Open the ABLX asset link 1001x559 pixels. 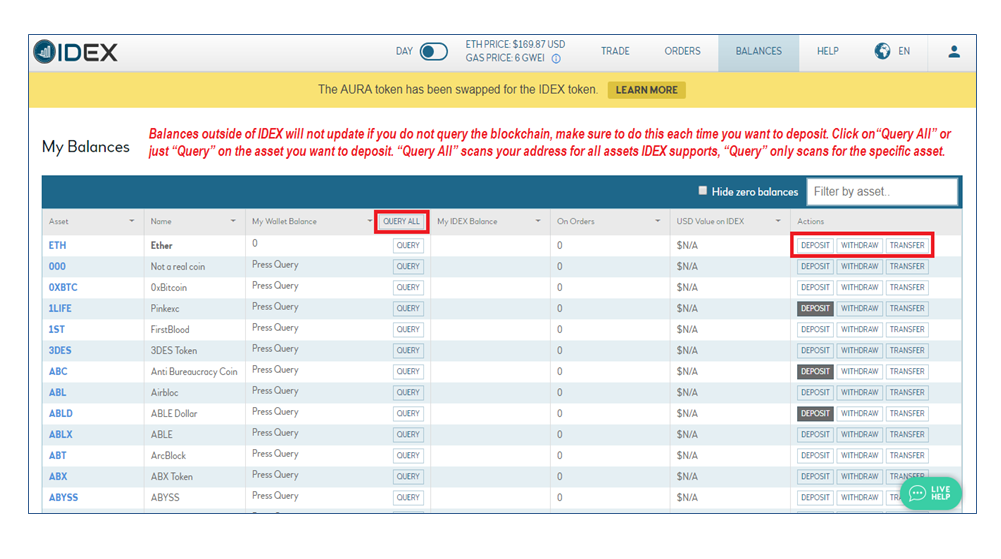[61, 435]
